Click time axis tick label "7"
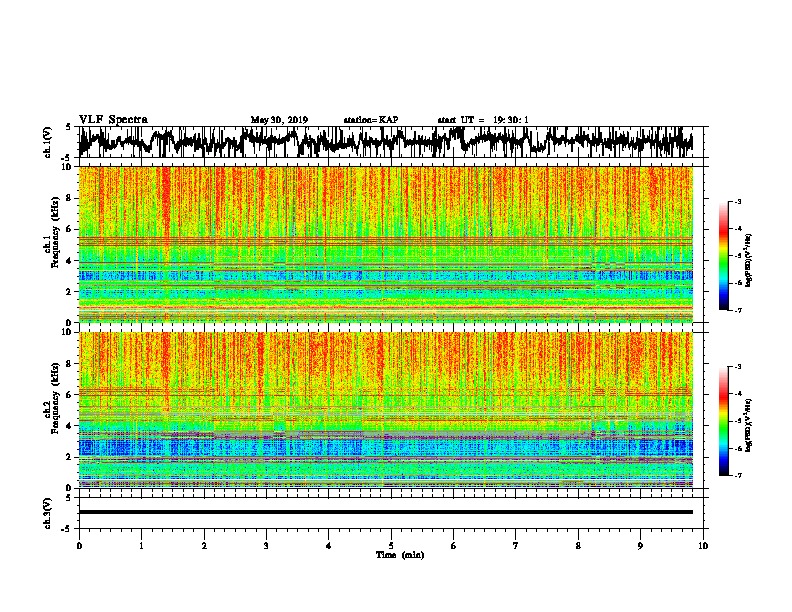 click(x=516, y=546)
